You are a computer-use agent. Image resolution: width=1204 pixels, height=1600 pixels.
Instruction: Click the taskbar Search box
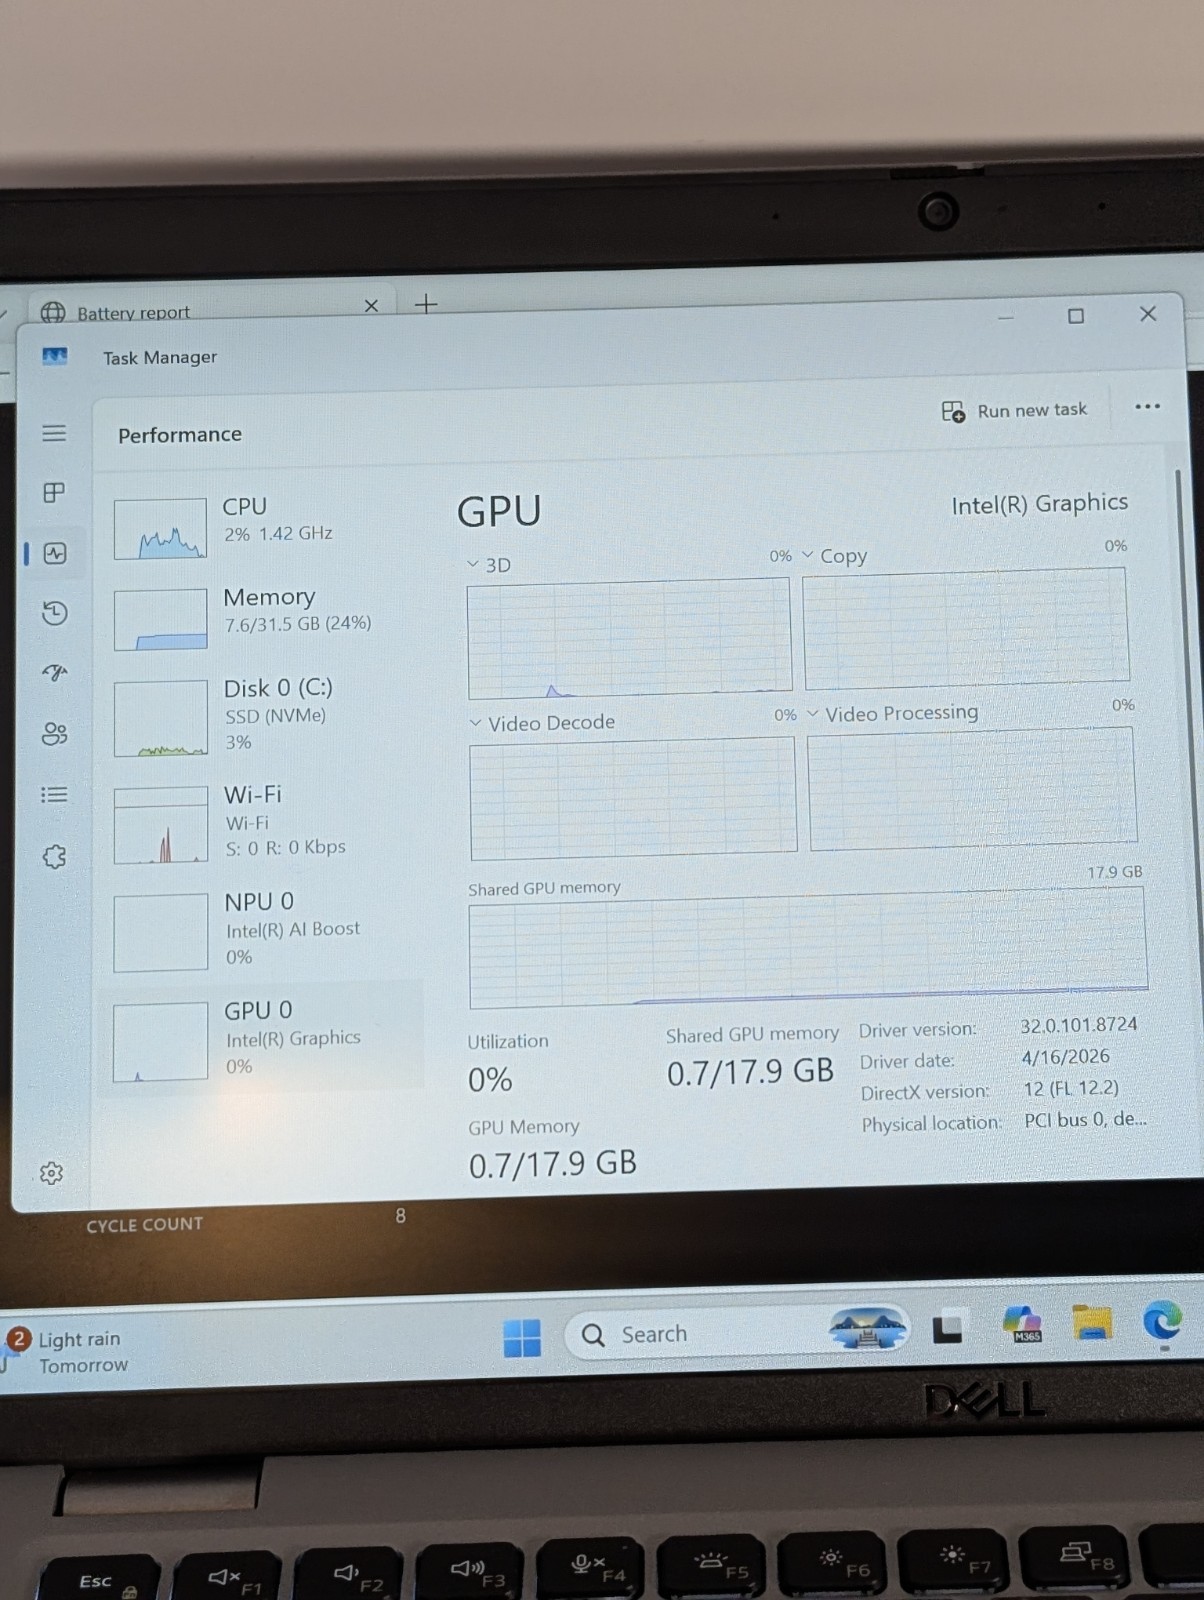(736, 1333)
